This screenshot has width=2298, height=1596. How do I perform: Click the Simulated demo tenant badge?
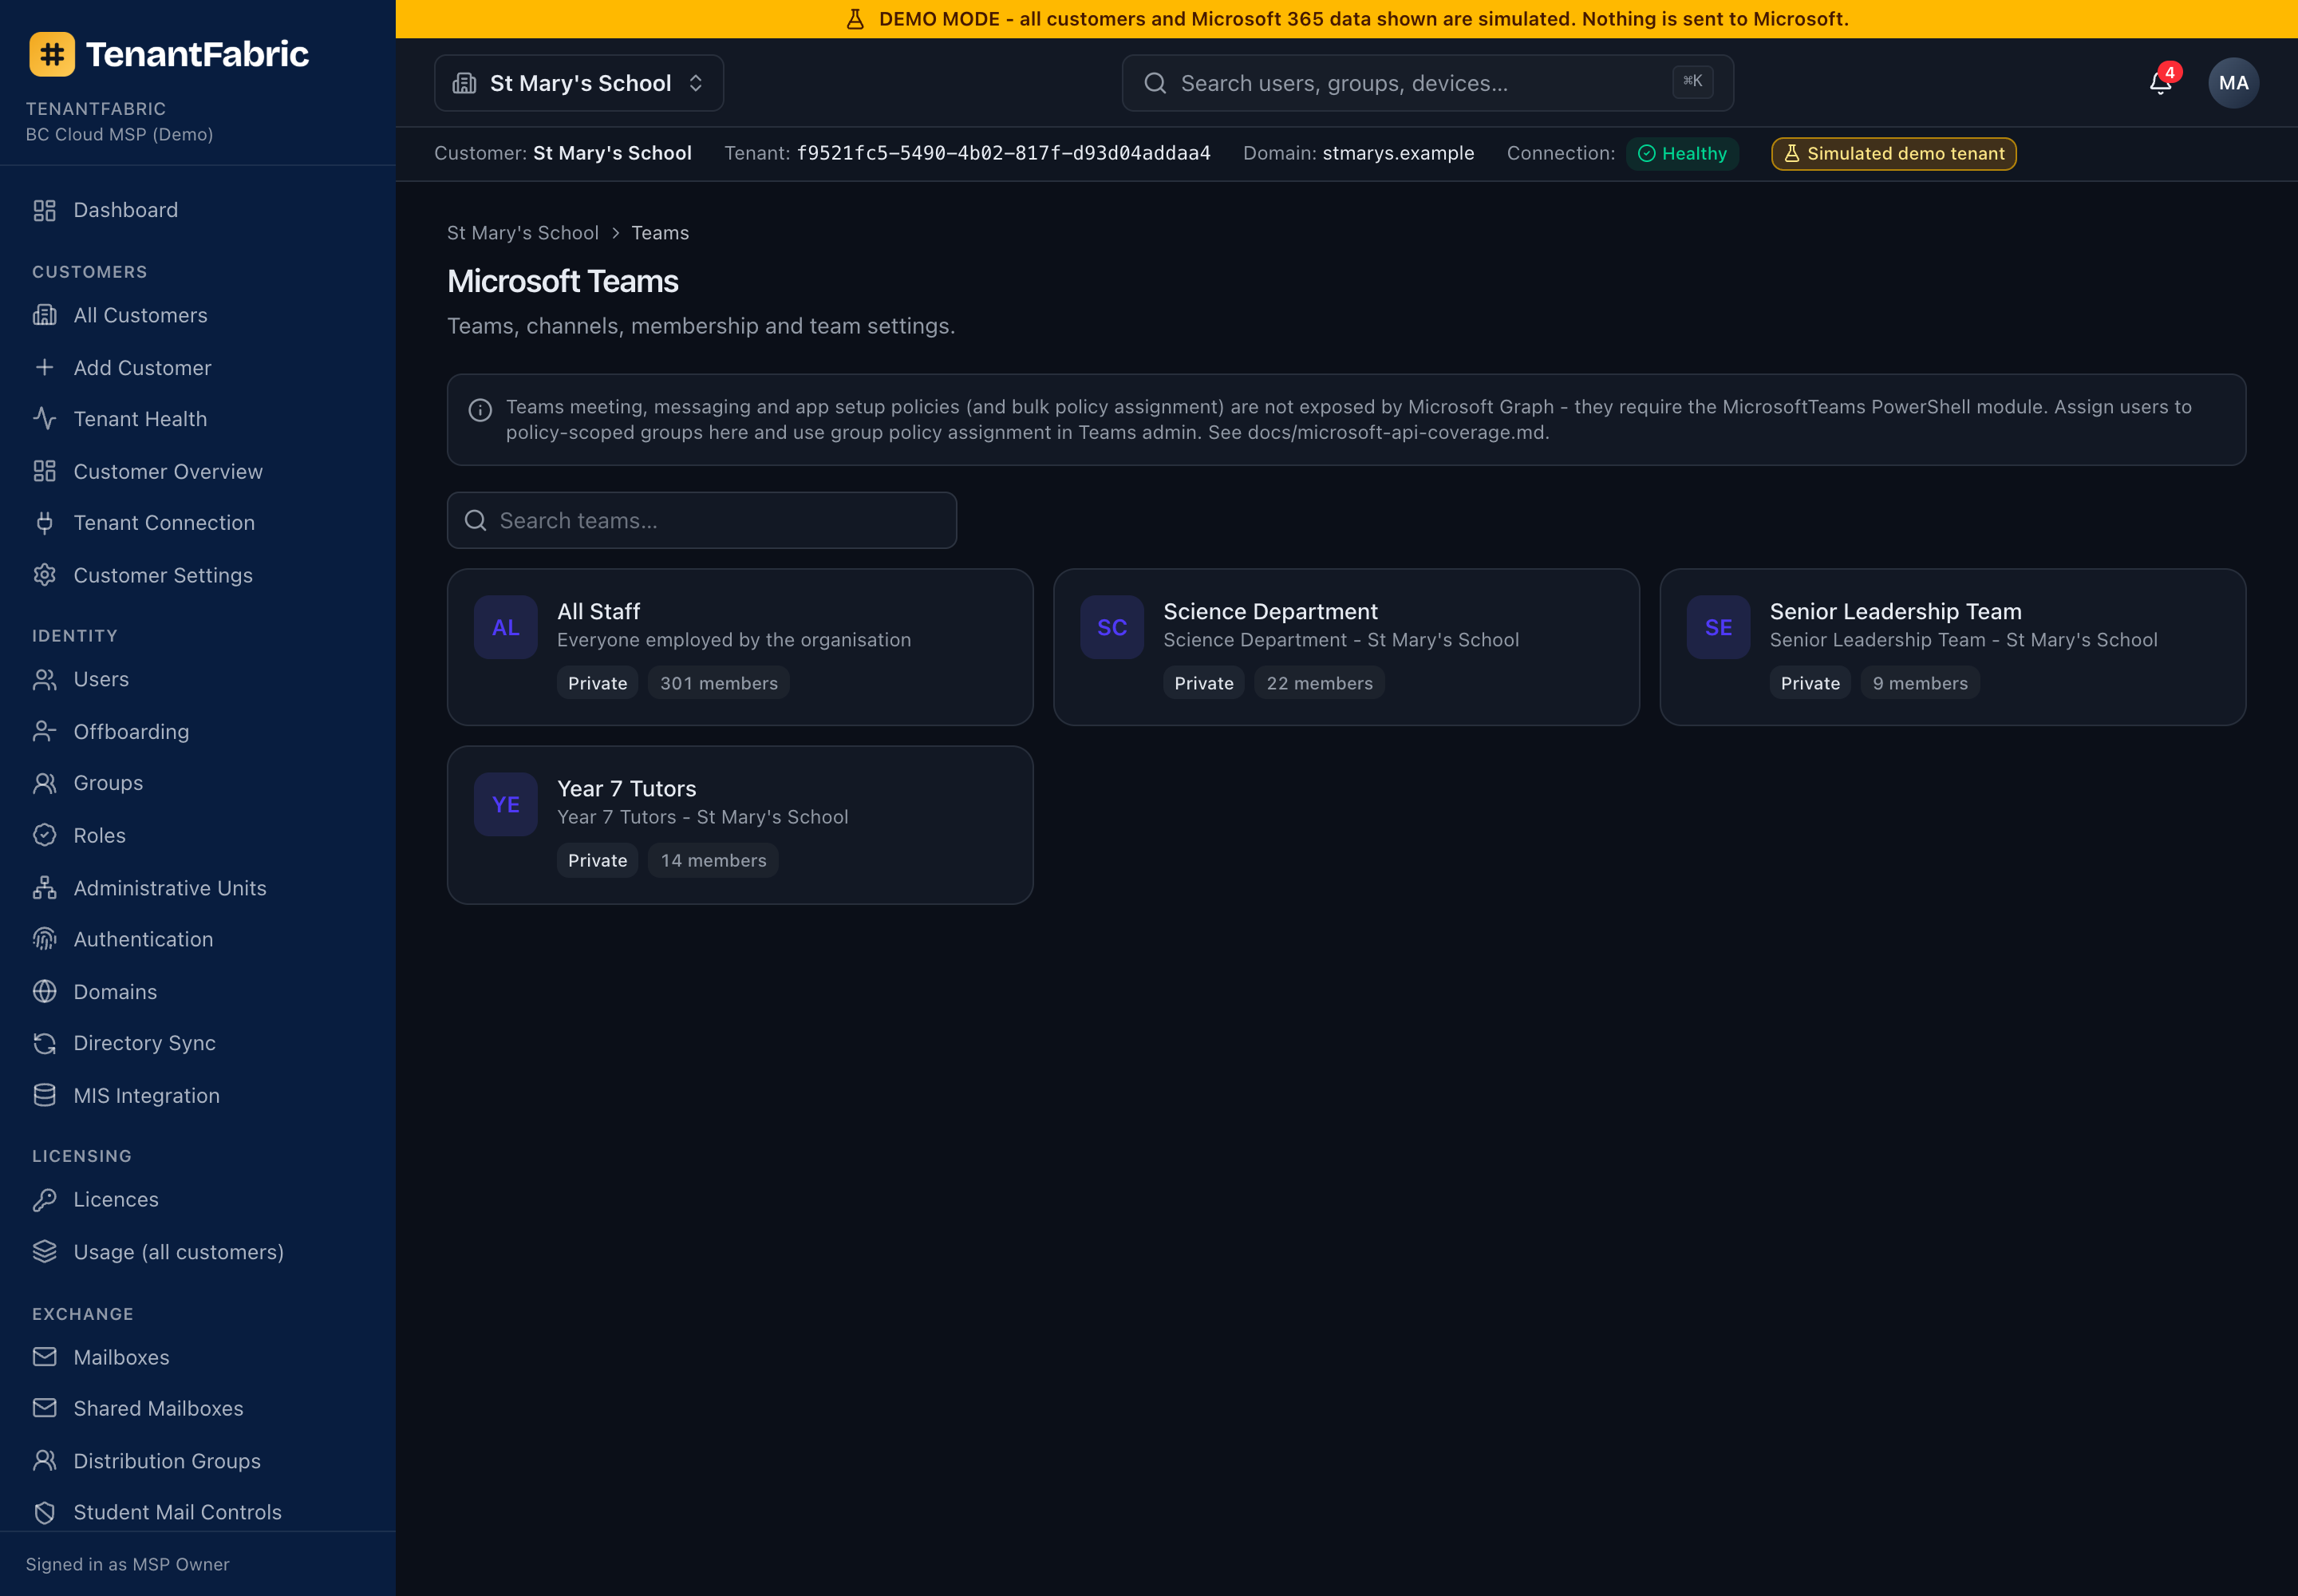pyautogui.click(x=1893, y=153)
